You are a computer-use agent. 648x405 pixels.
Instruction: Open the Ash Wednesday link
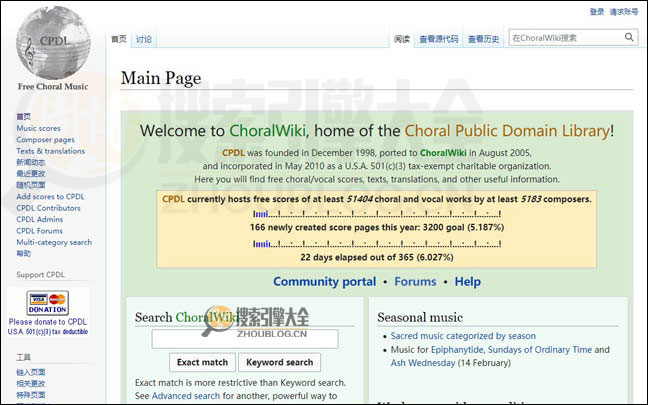(x=423, y=363)
